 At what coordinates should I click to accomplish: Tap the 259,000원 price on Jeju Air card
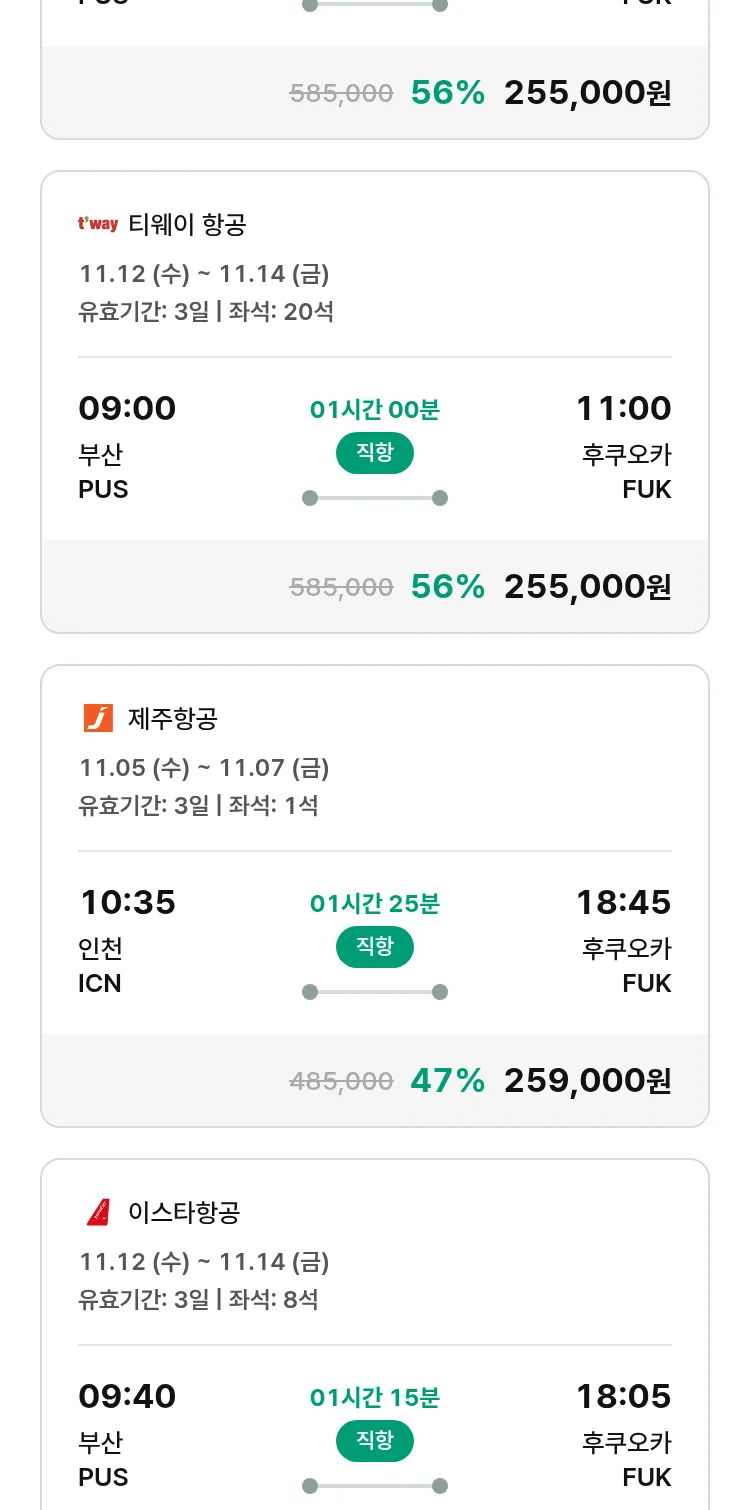587,1081
